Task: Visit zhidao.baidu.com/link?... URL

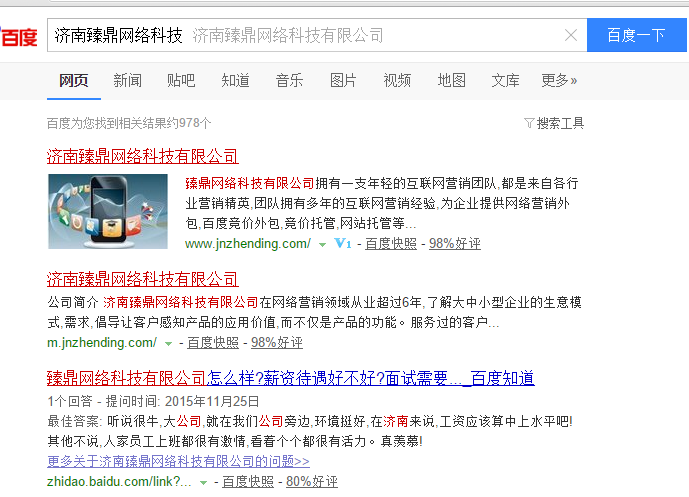Action: tap(119, 482)
